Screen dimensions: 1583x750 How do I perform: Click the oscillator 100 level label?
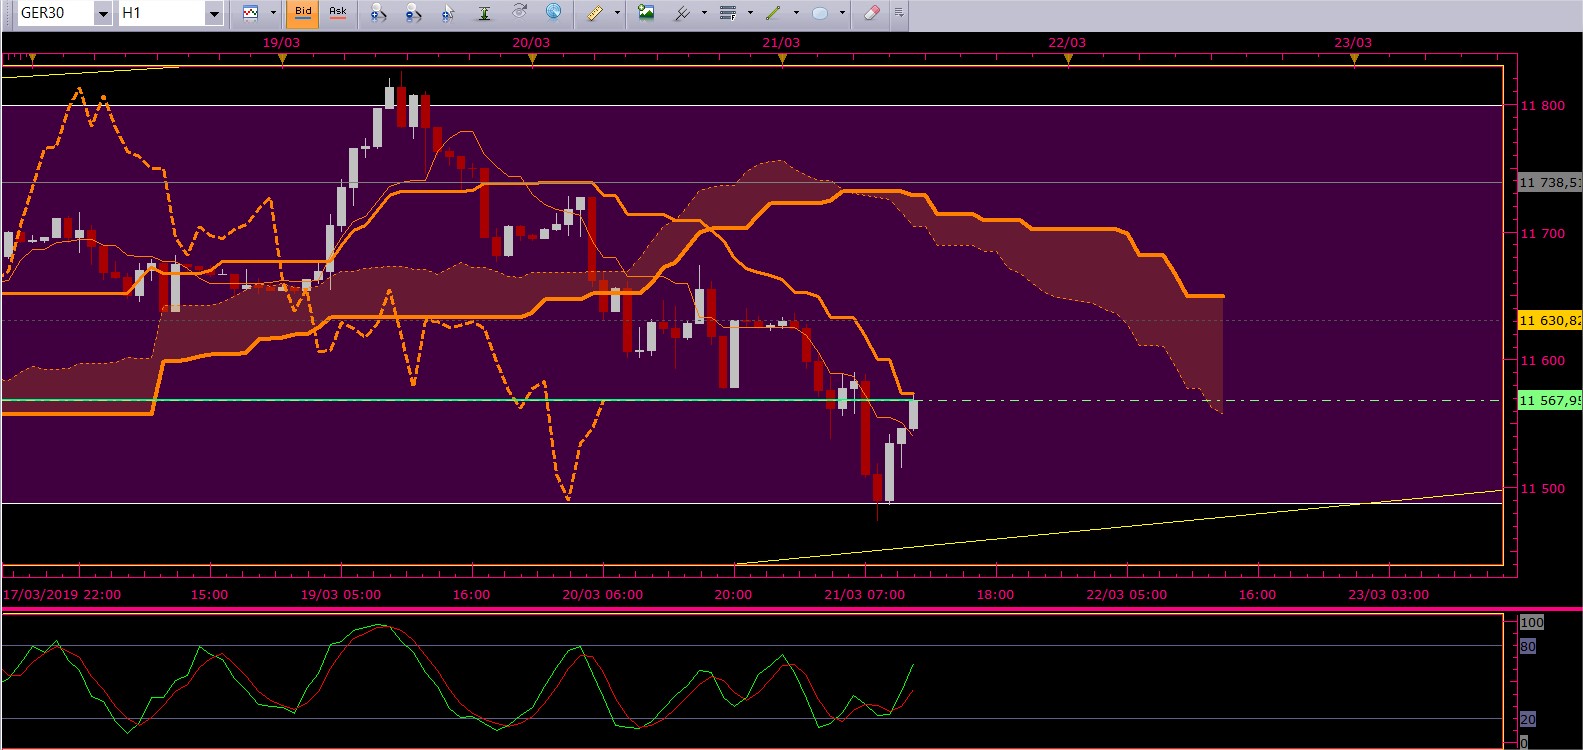point(1532,622)
